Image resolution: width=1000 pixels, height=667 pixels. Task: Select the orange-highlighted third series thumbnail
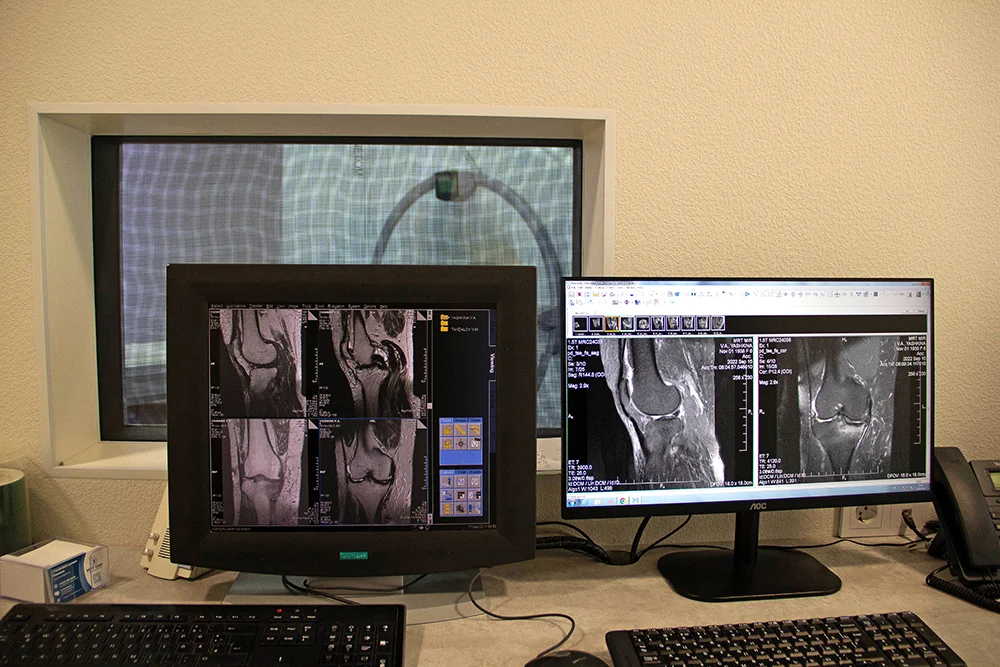coord(612,323)
